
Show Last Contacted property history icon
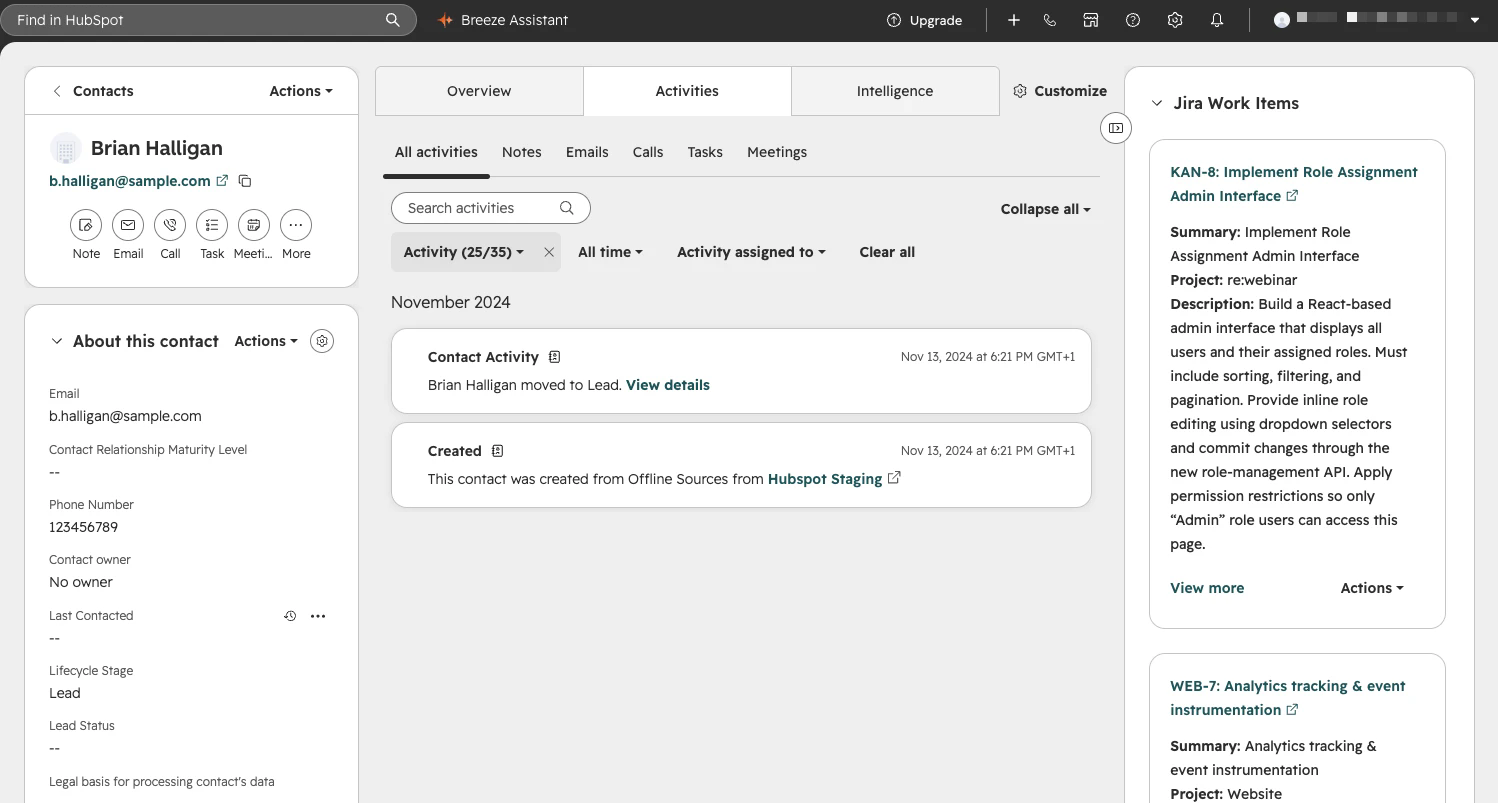(x=290, y=616)
